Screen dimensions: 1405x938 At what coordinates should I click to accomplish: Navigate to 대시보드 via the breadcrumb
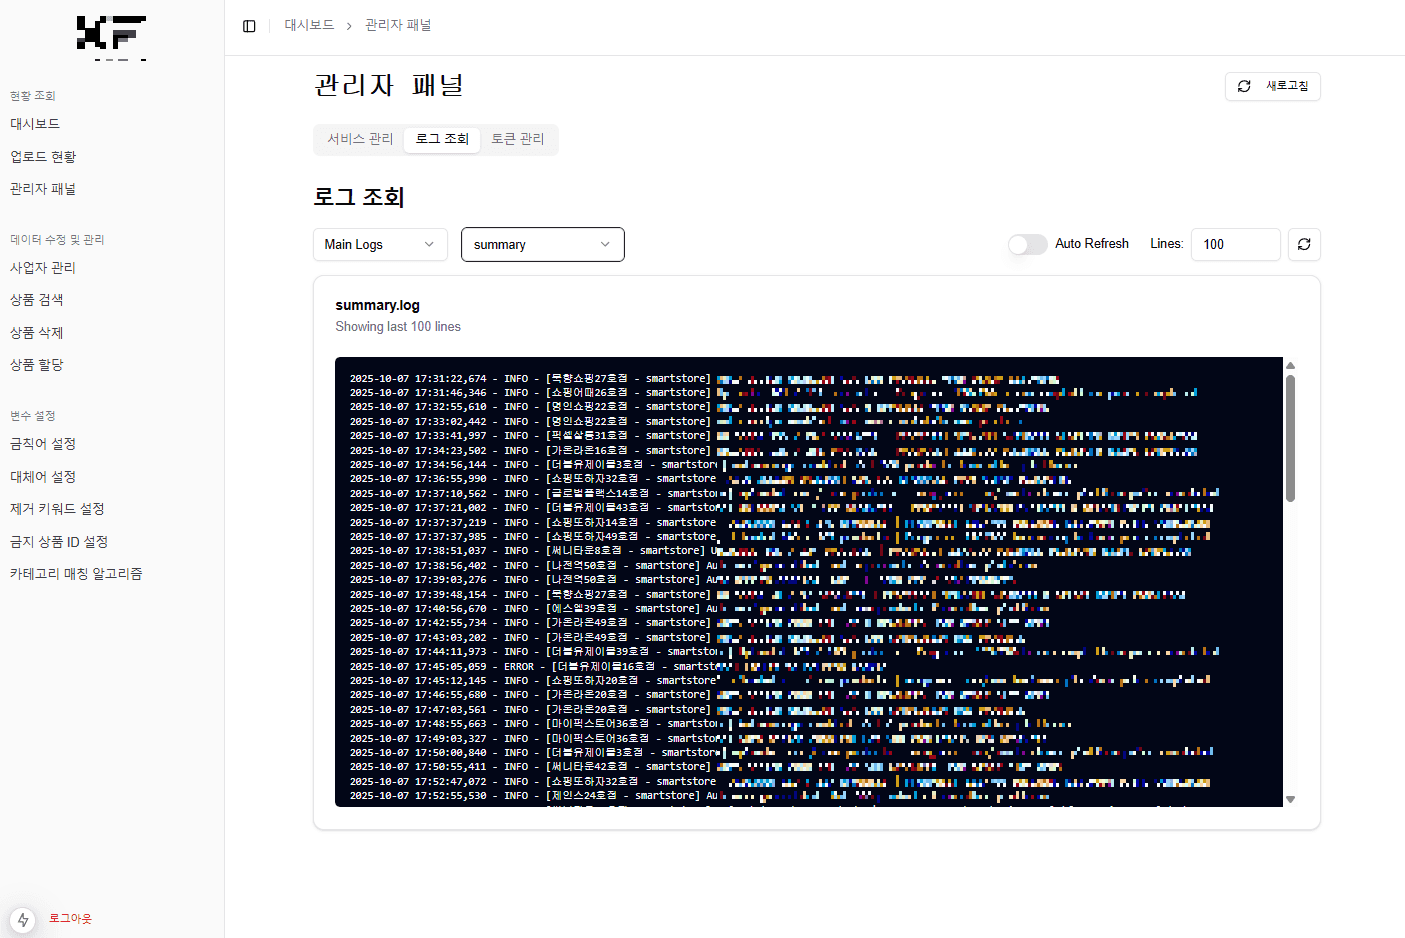coord(310,25)
